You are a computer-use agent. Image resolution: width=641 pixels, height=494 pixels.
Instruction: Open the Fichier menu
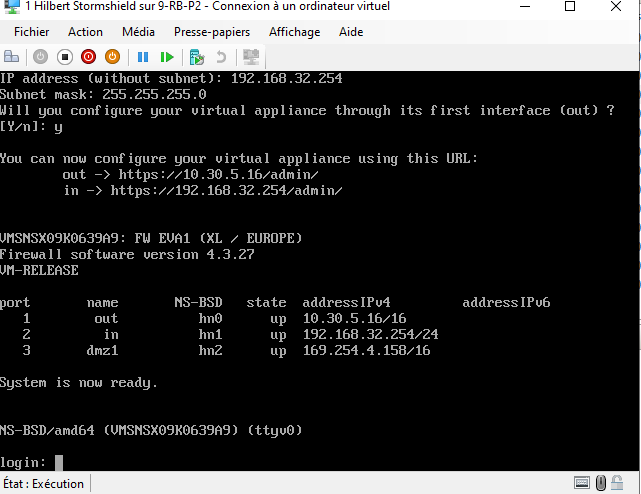click(32, 32)
